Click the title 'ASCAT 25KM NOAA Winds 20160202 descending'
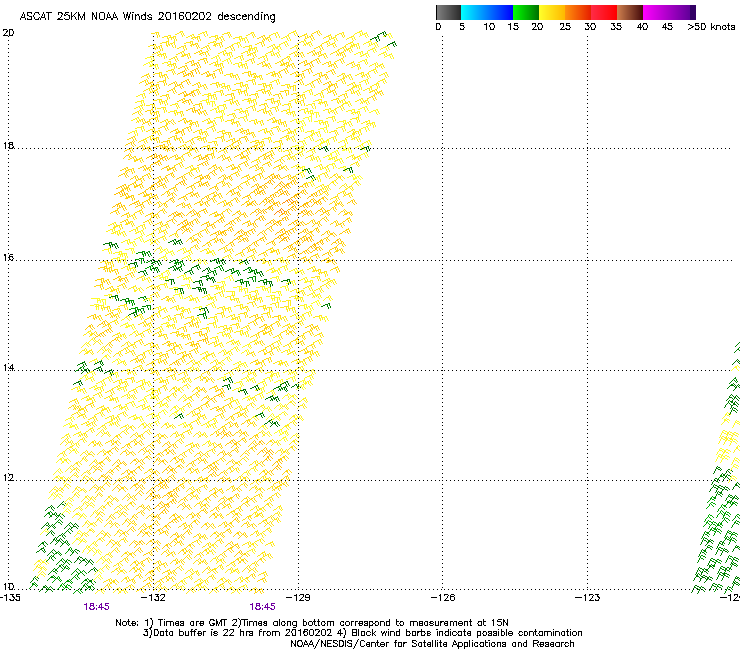740x650 pixels. tap(147, 17)
